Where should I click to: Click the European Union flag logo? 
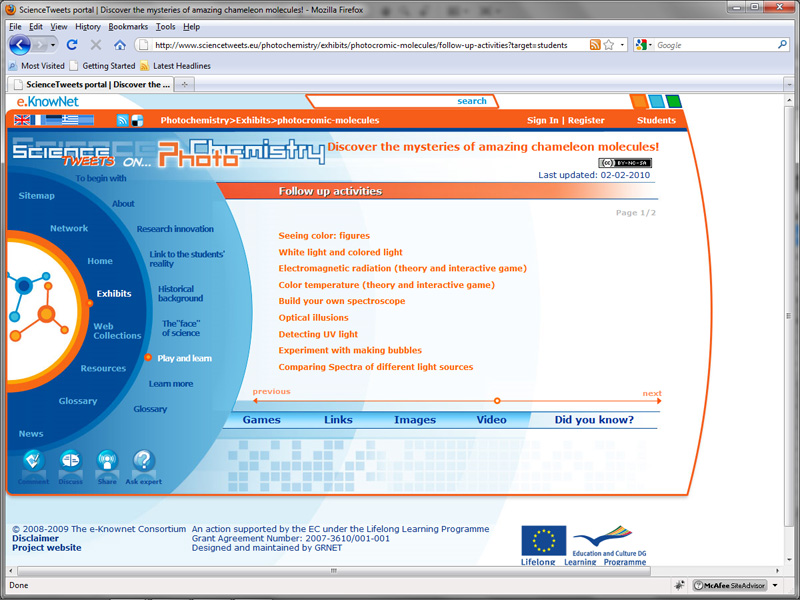click(x=543, y=540)
